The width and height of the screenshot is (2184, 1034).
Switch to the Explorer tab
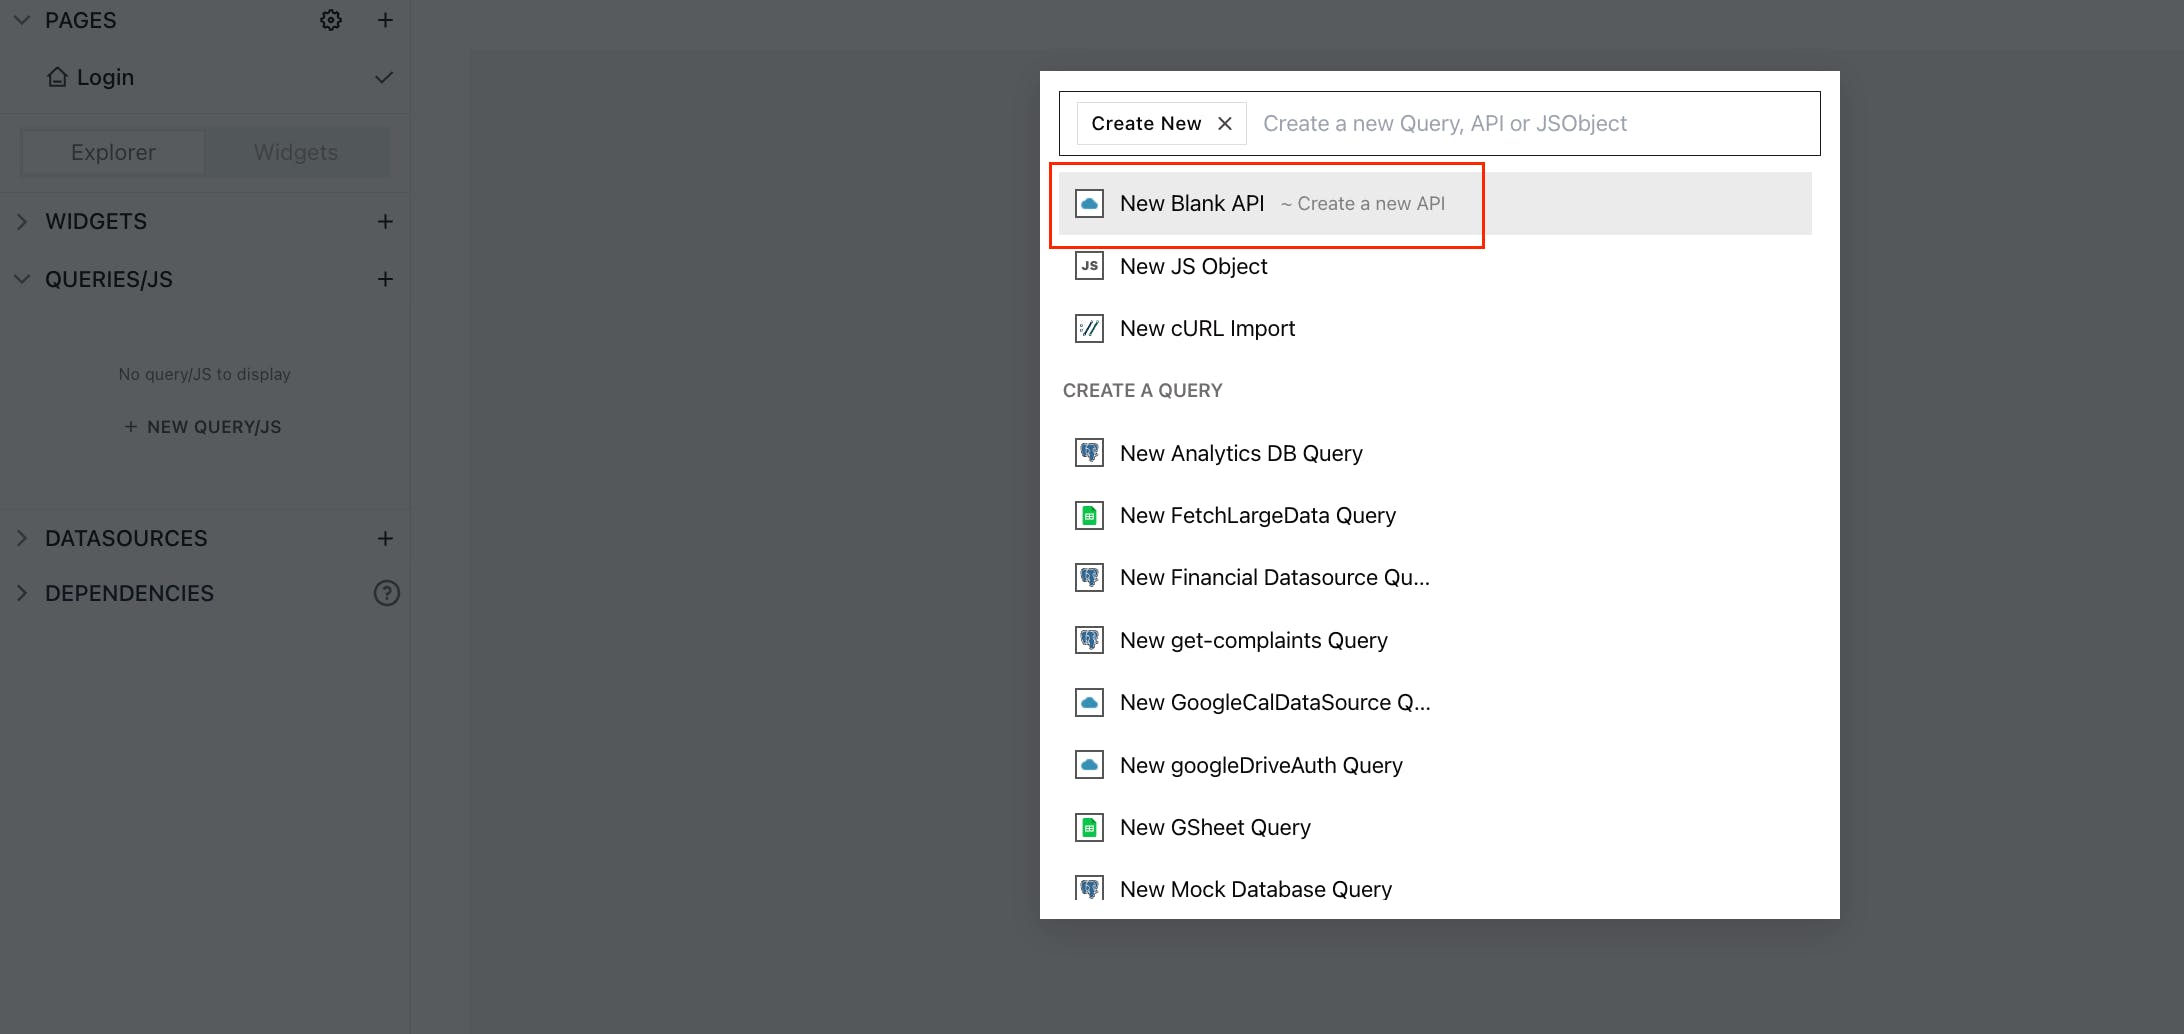point(113,152)
